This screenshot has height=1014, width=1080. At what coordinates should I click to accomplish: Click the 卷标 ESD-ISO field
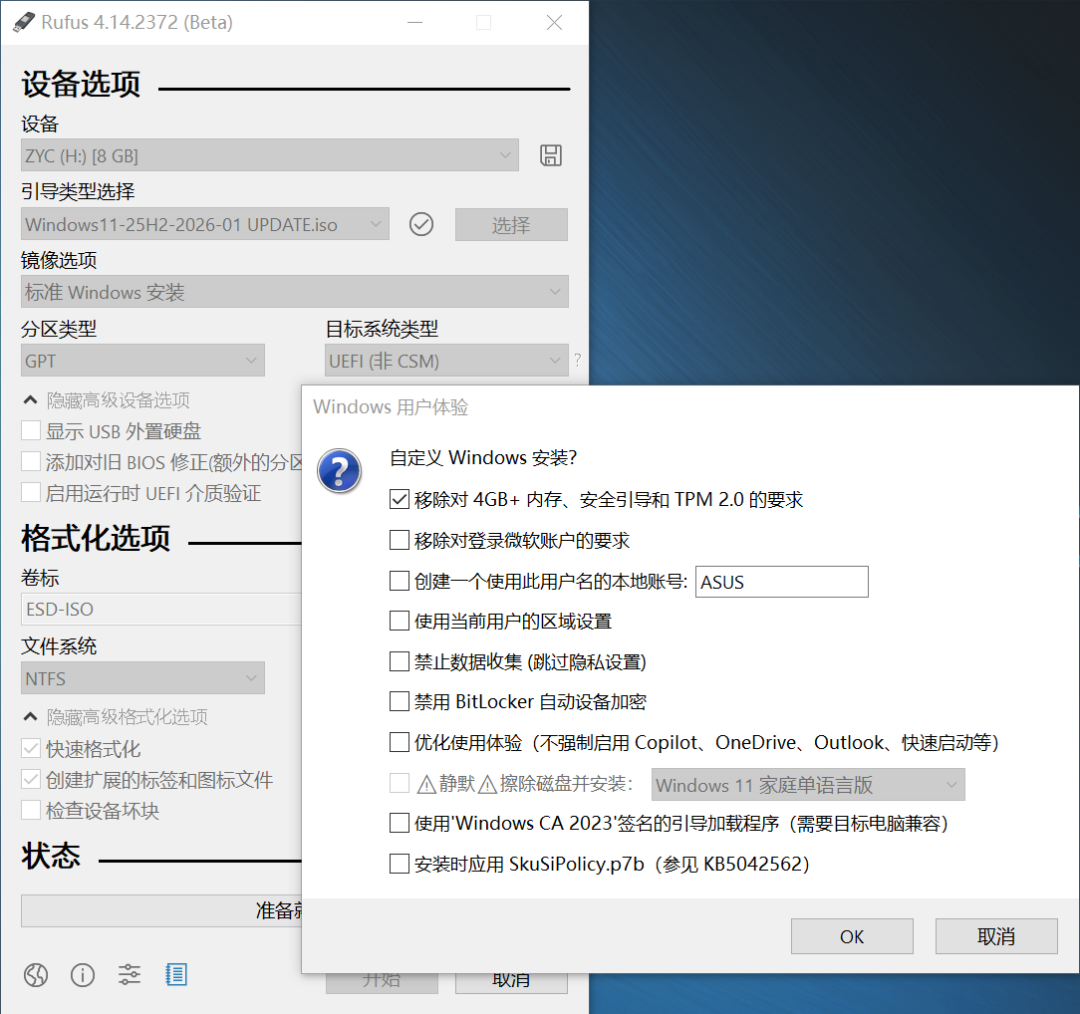pos(161,609)
